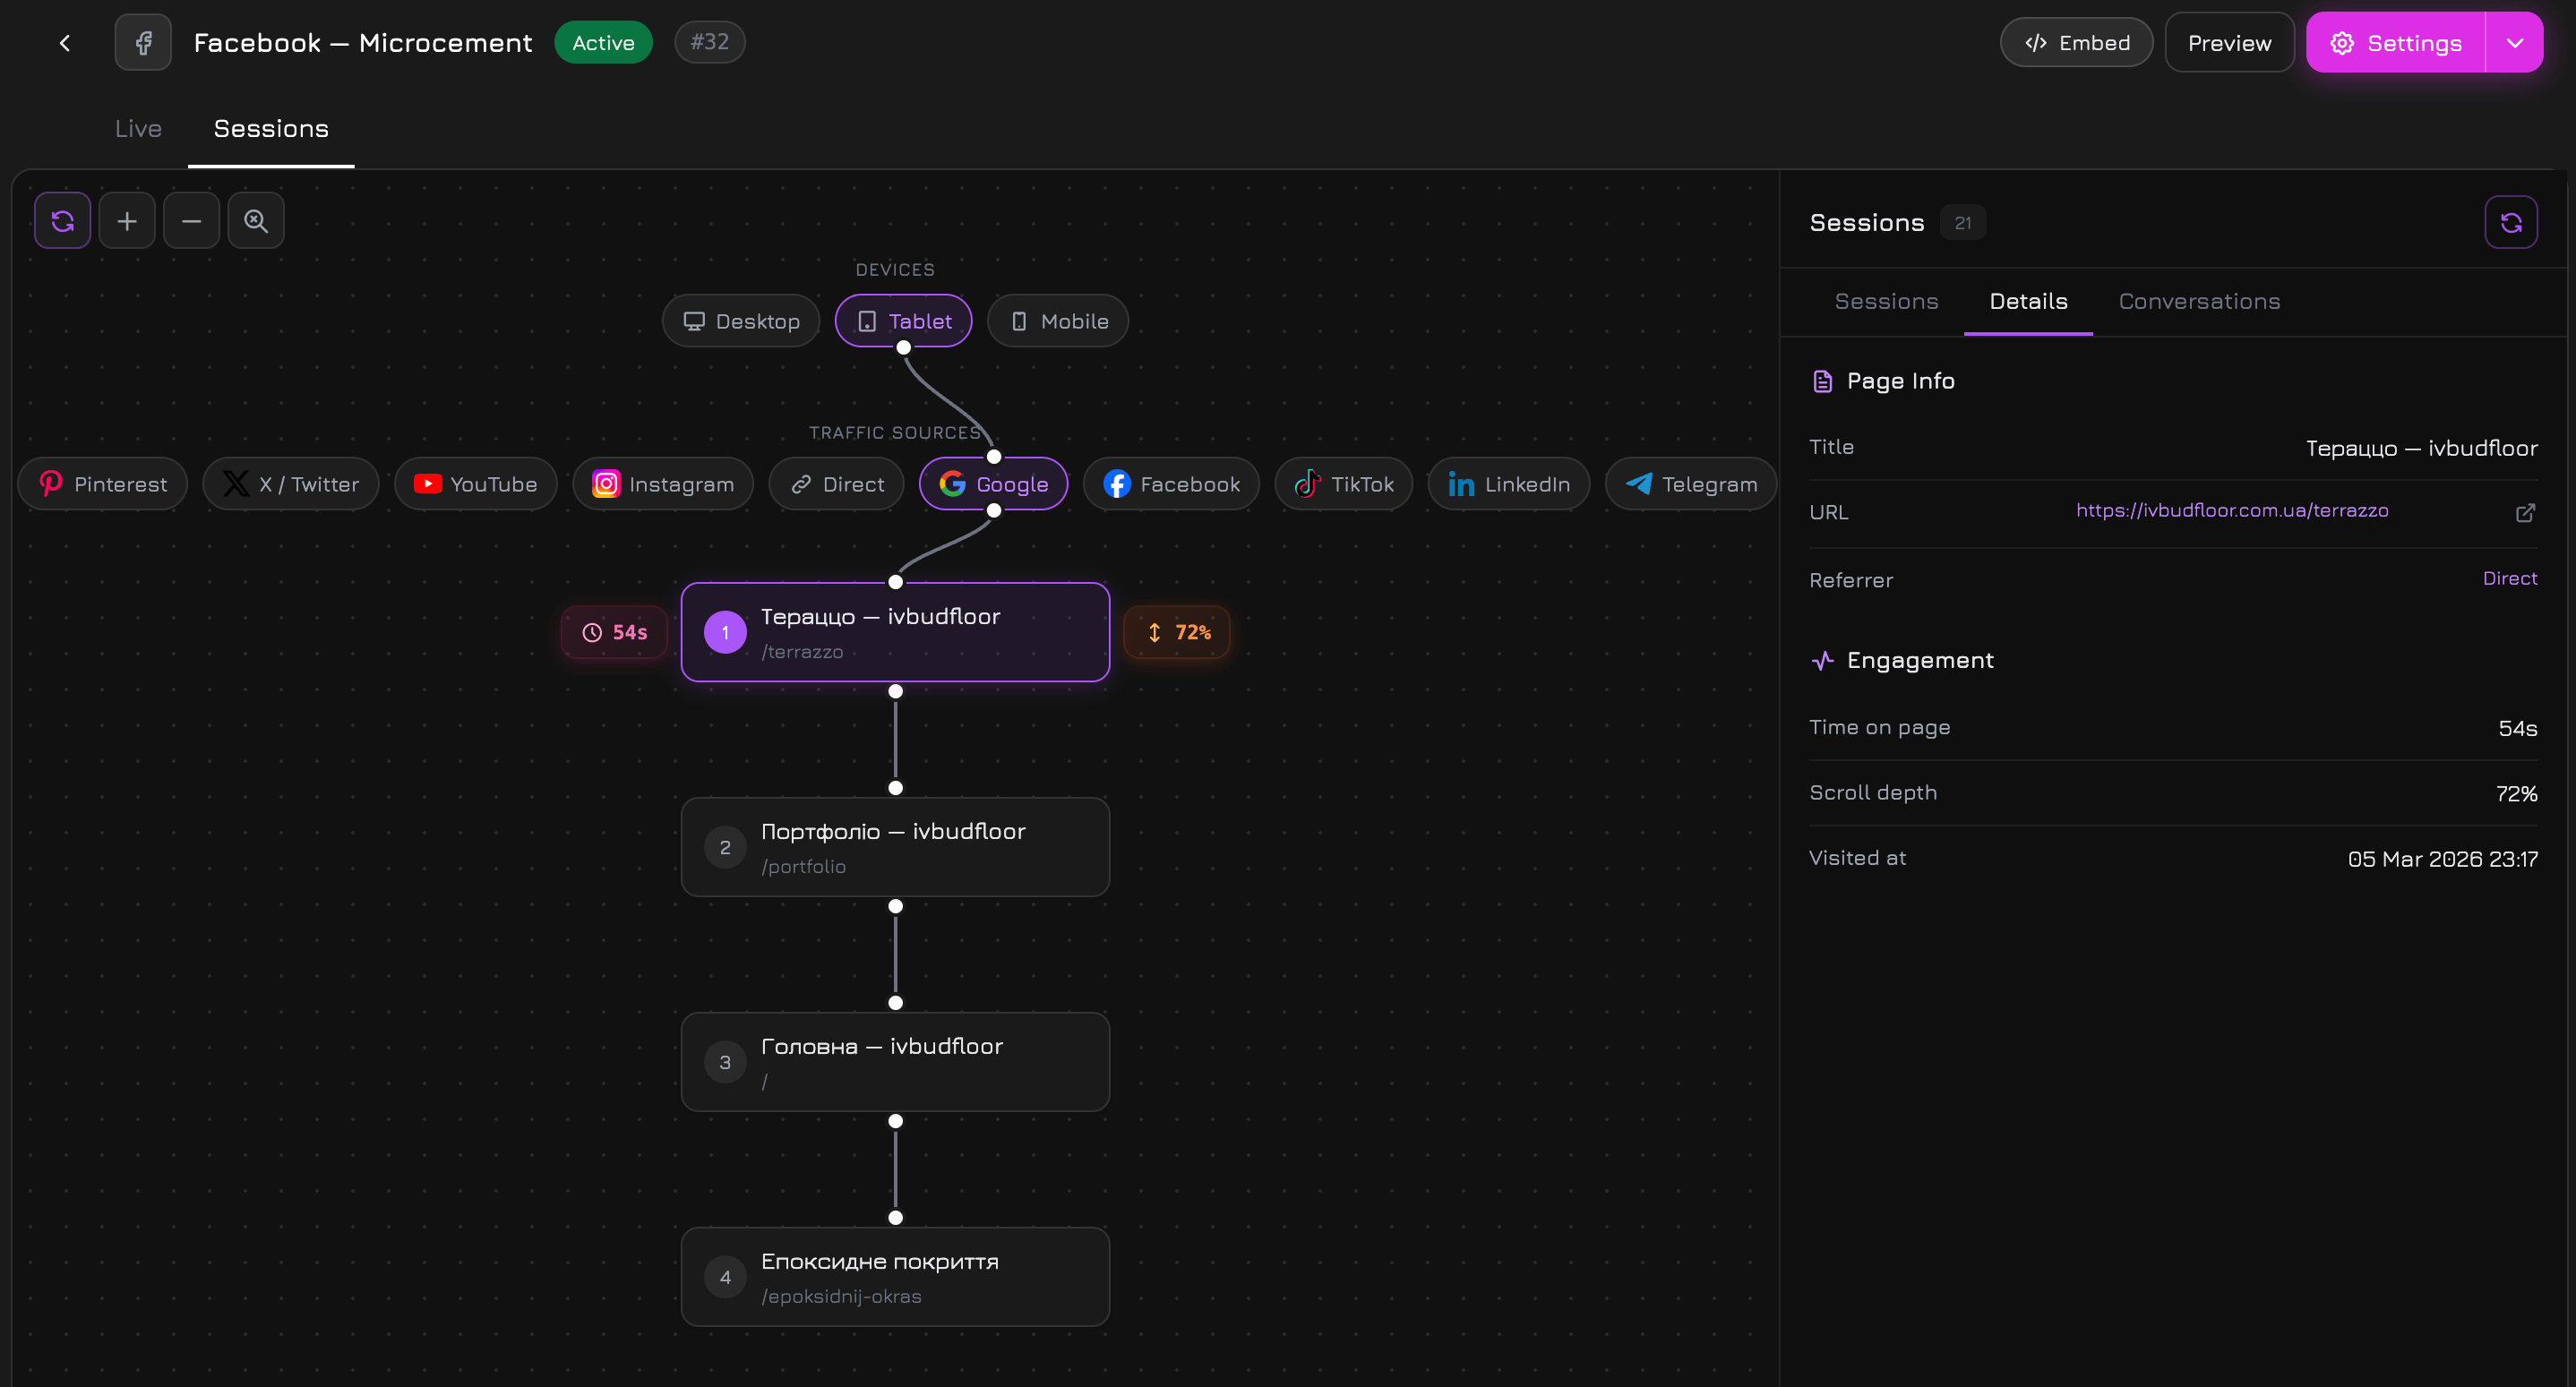Zoom in on the flow canvas
Screen dimensions: 2576x1387
pyautogui.click(x=127, y=220)
